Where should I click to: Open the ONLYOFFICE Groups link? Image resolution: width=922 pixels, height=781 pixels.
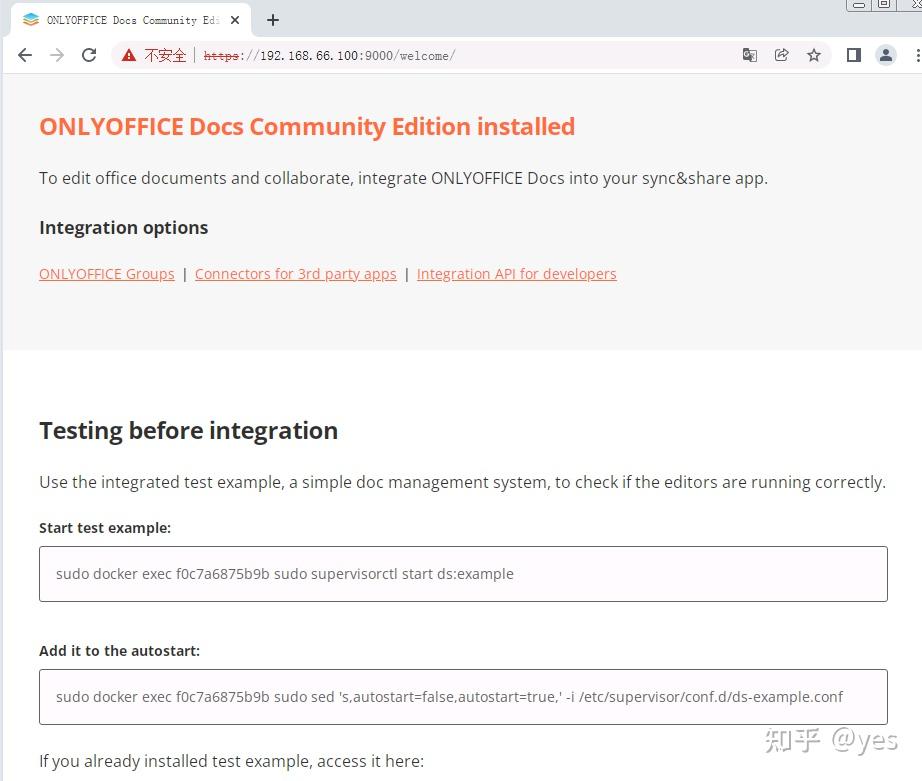click(106, 273)
